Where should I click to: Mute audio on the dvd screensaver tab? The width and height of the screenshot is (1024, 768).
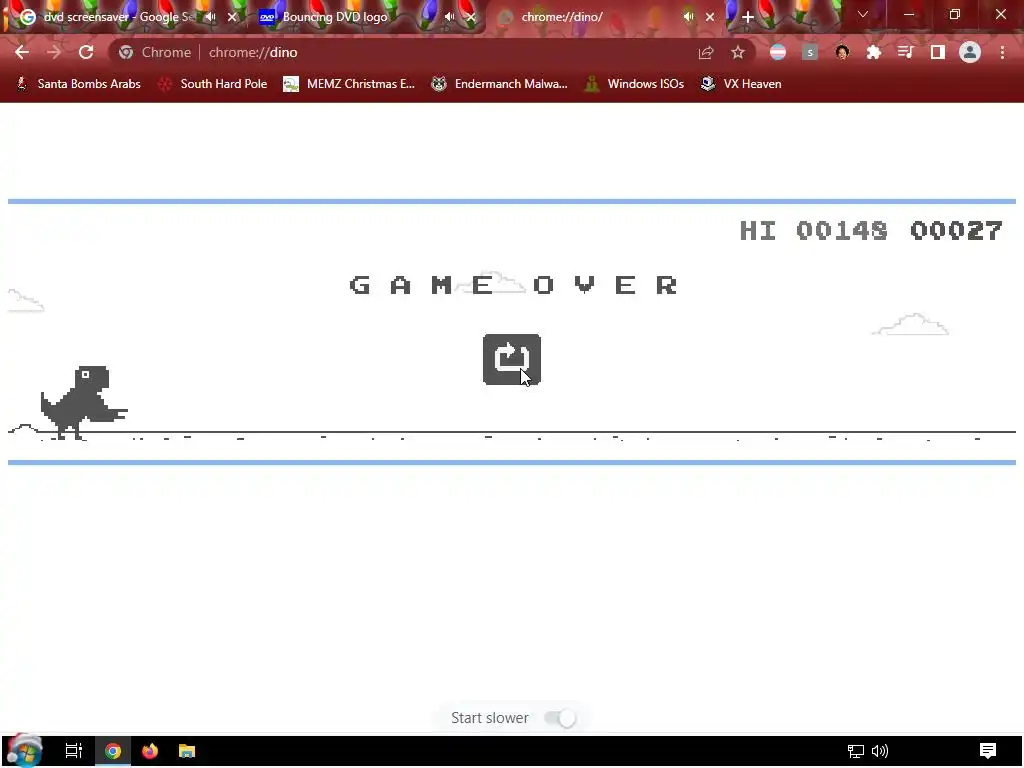pyautogui.click(x=210, y=17)
